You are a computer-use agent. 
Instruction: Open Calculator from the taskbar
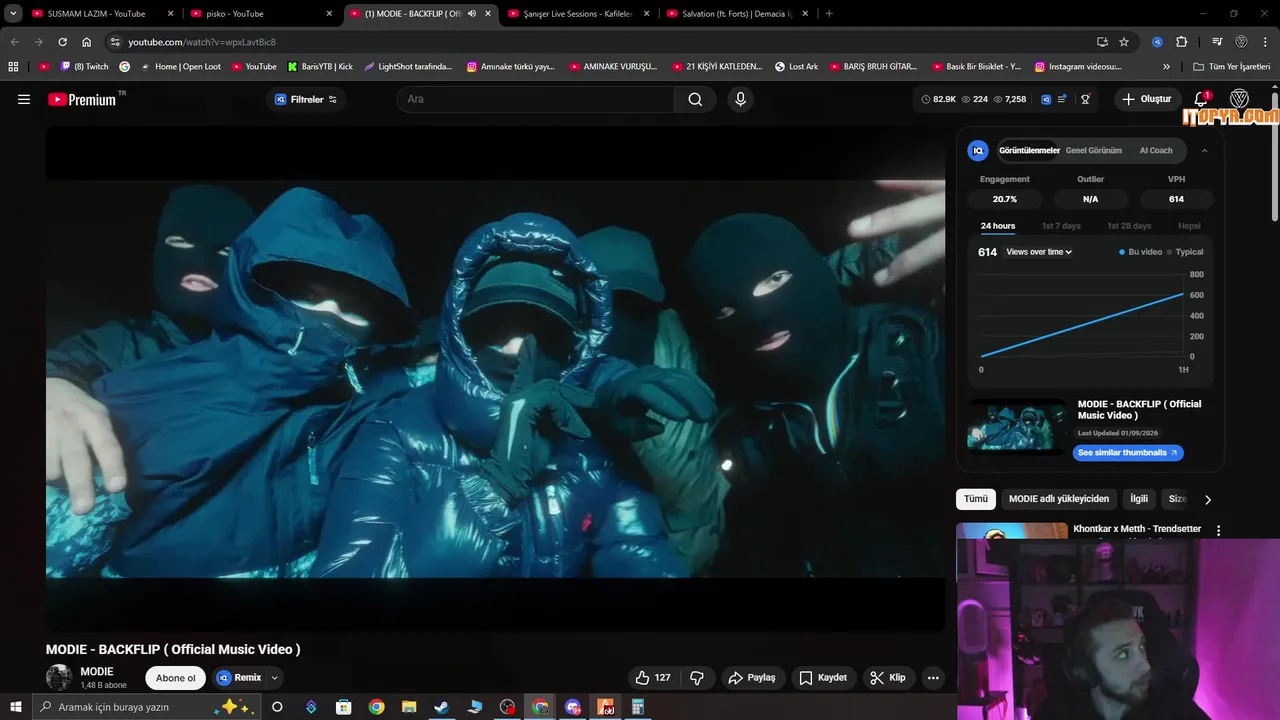click(637, 707)
